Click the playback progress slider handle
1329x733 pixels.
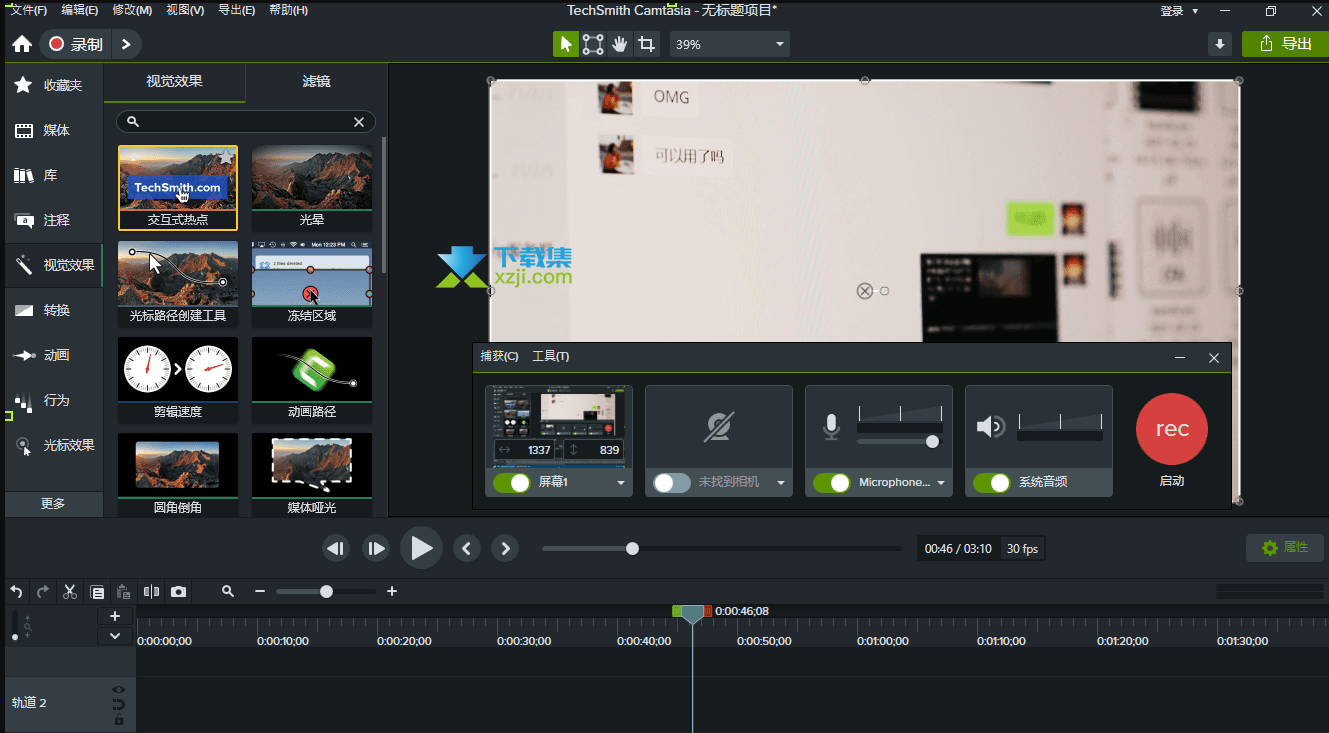point(632,548)
